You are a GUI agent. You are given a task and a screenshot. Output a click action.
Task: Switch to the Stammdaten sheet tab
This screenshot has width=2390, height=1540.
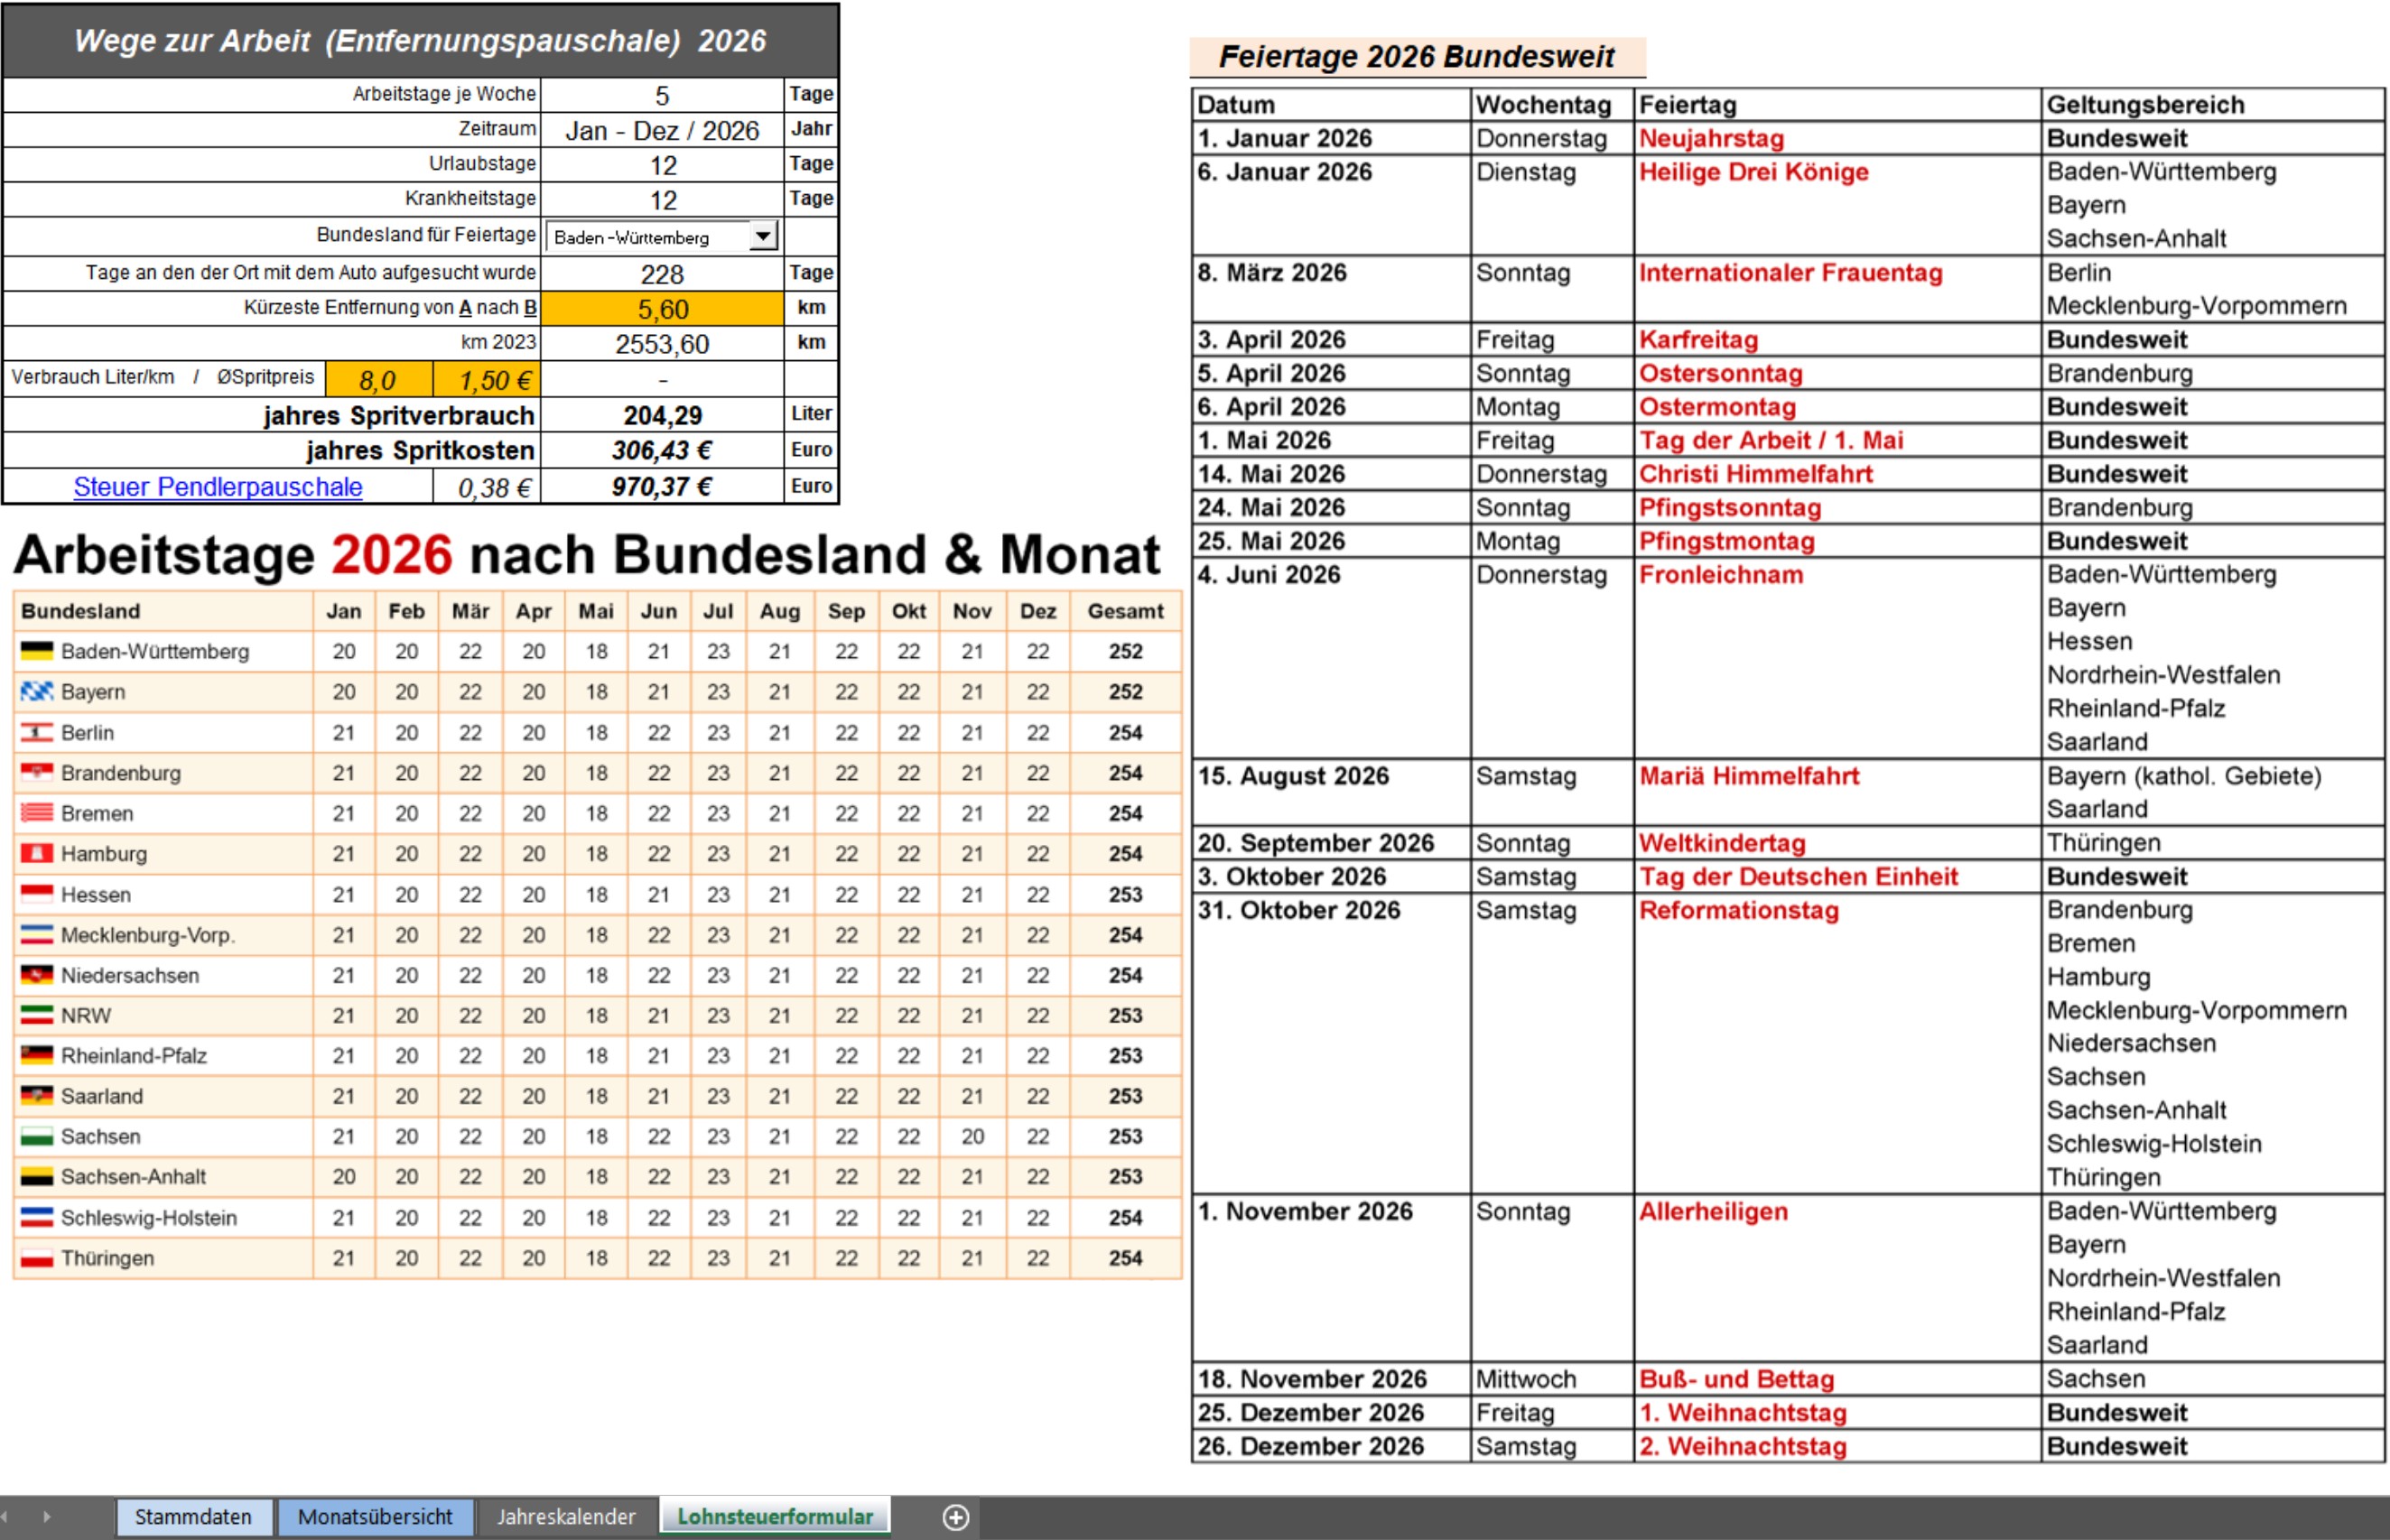tap(193, 1517)
